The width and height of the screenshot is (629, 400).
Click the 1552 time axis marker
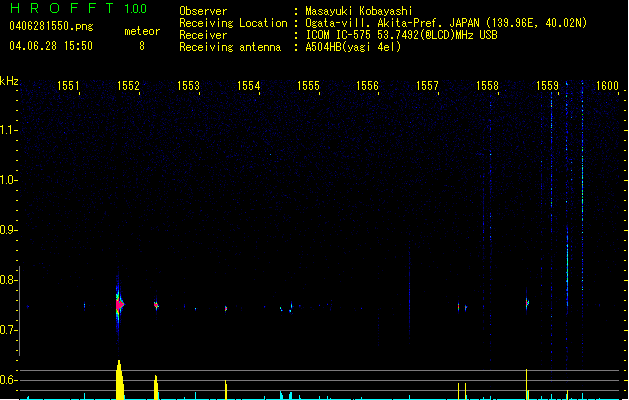[x=128, y=86]
